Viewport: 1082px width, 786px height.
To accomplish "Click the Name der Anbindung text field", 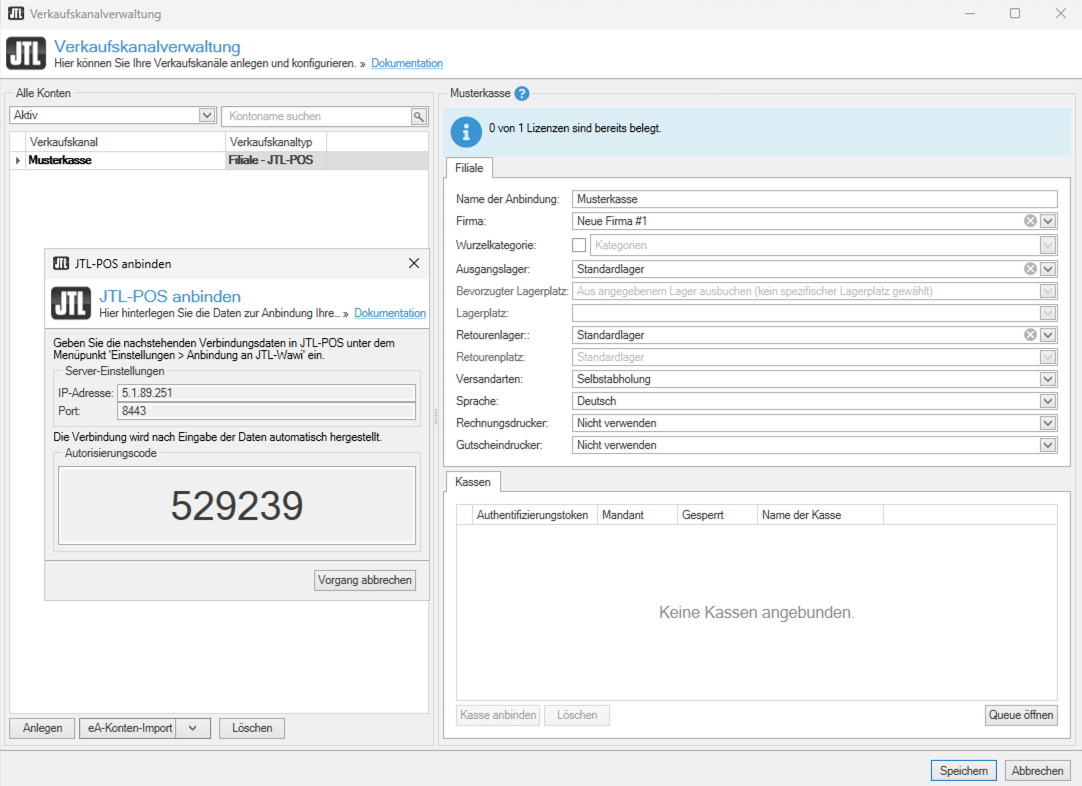I will 814,199.
